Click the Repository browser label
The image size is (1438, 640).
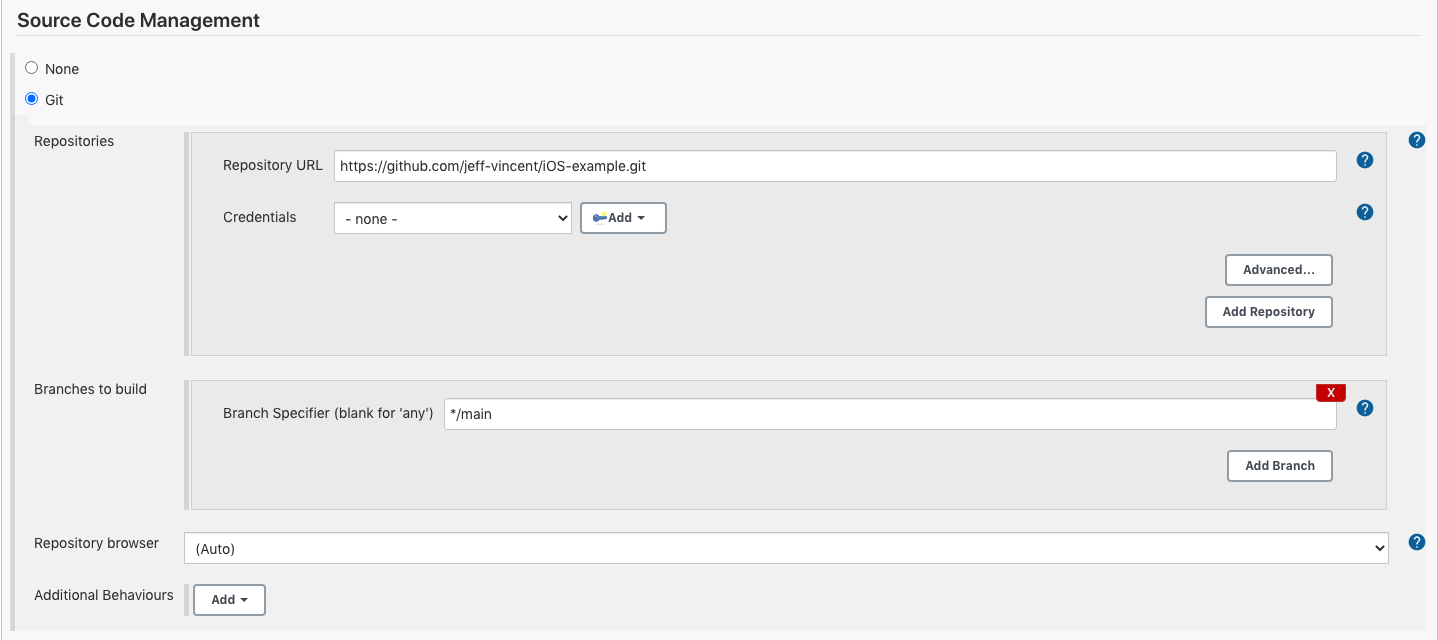coord(96,543)
